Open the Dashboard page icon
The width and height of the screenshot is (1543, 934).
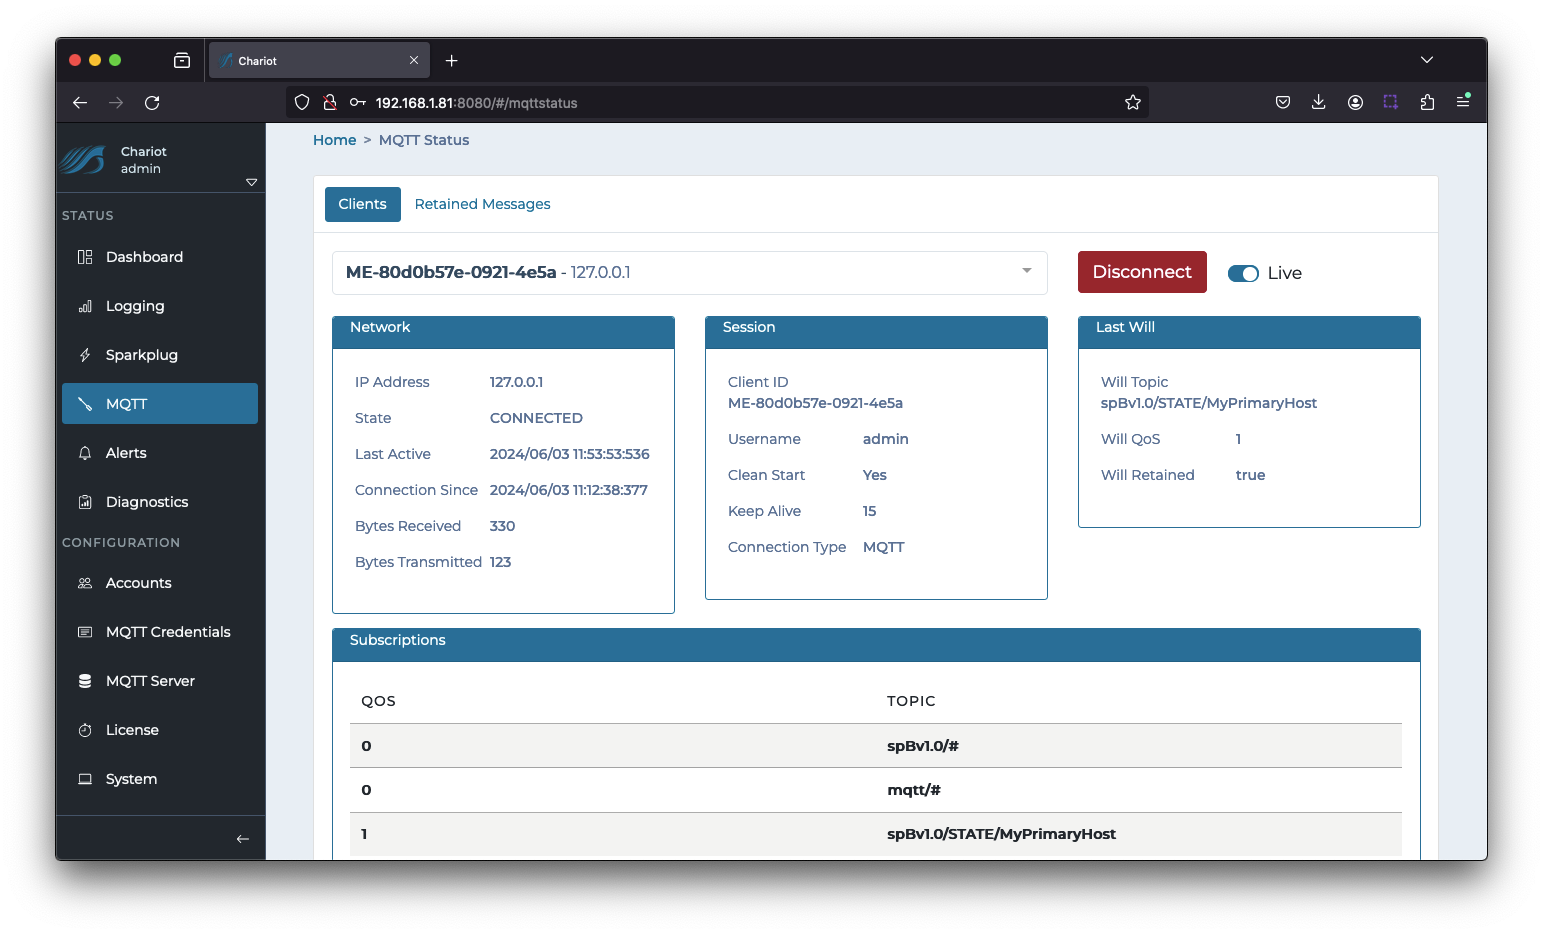pyautogui.click(x=85, y=257)
